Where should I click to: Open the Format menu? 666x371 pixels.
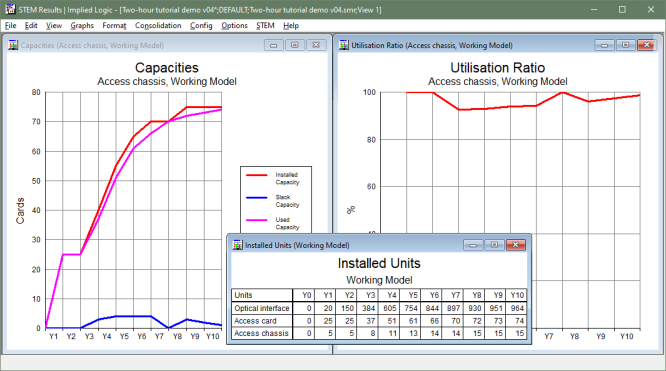pyautogui.click(x=114, y=25)
